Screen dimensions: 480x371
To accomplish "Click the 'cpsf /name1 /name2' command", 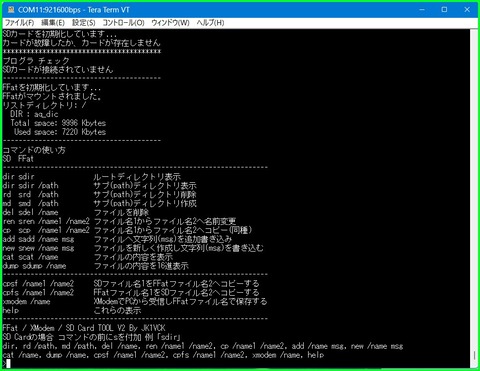I will tap(38, 284).
